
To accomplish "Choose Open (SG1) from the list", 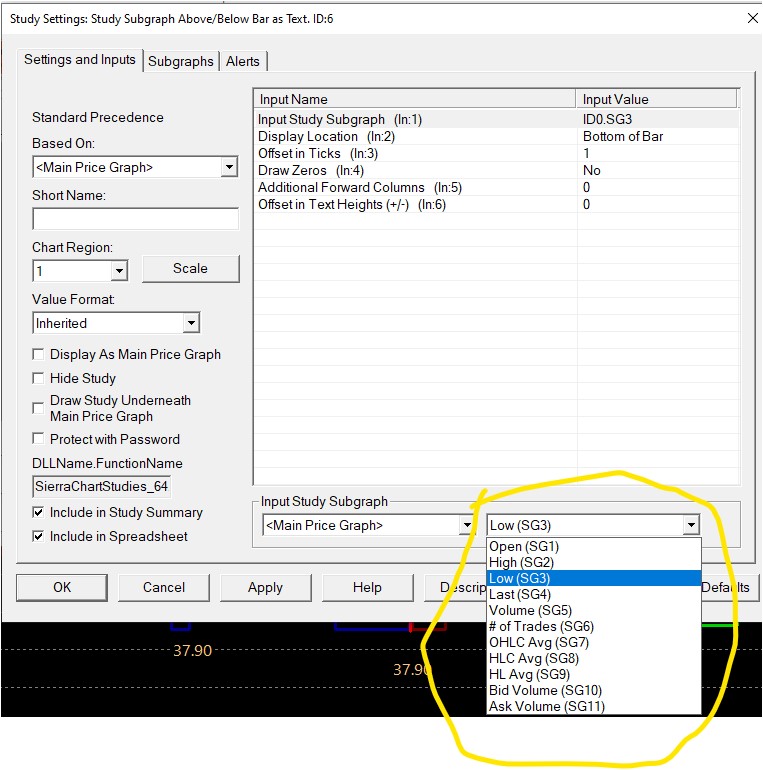I will point(594,547).
